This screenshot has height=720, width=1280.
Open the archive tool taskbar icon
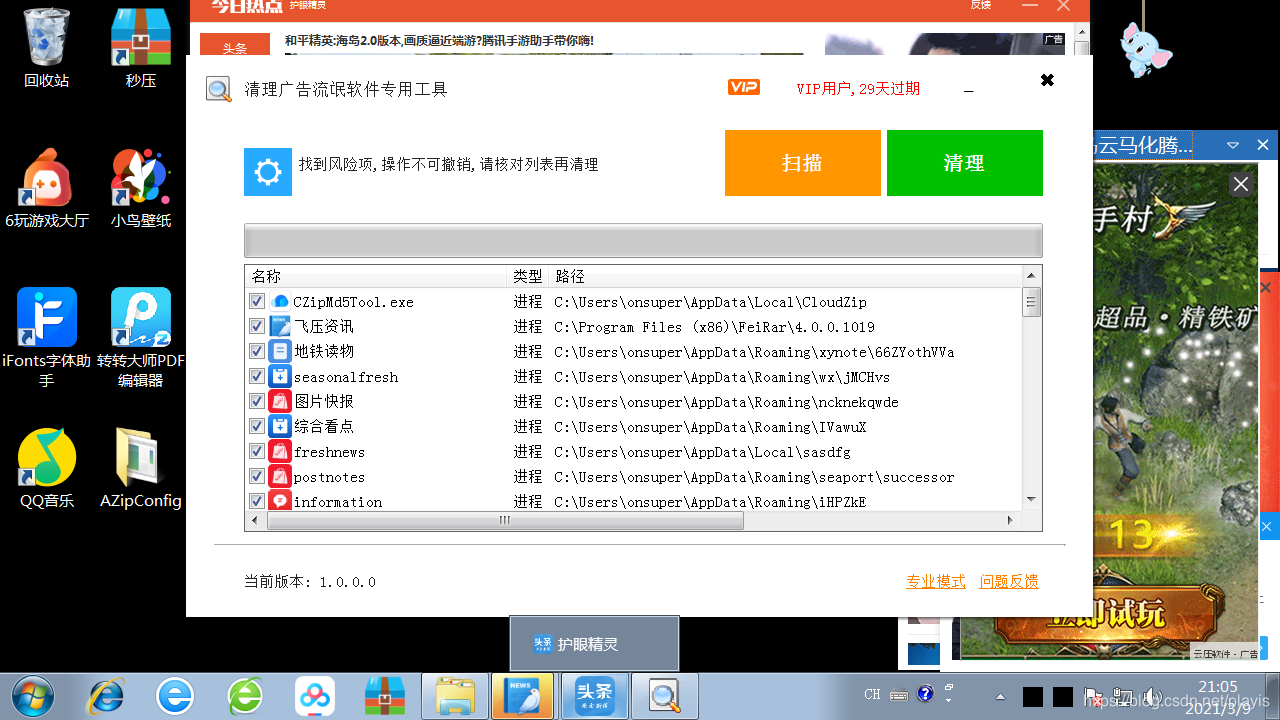[x=385, y=696]
